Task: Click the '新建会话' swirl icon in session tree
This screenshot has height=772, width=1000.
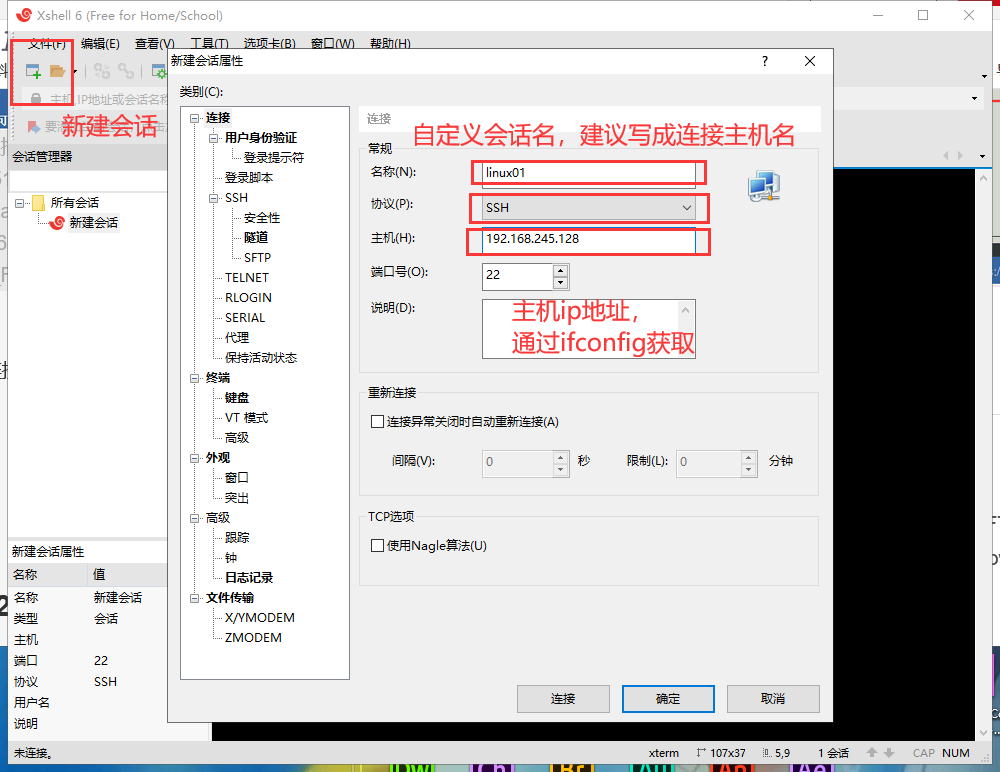Action: [x=57, y=223]
